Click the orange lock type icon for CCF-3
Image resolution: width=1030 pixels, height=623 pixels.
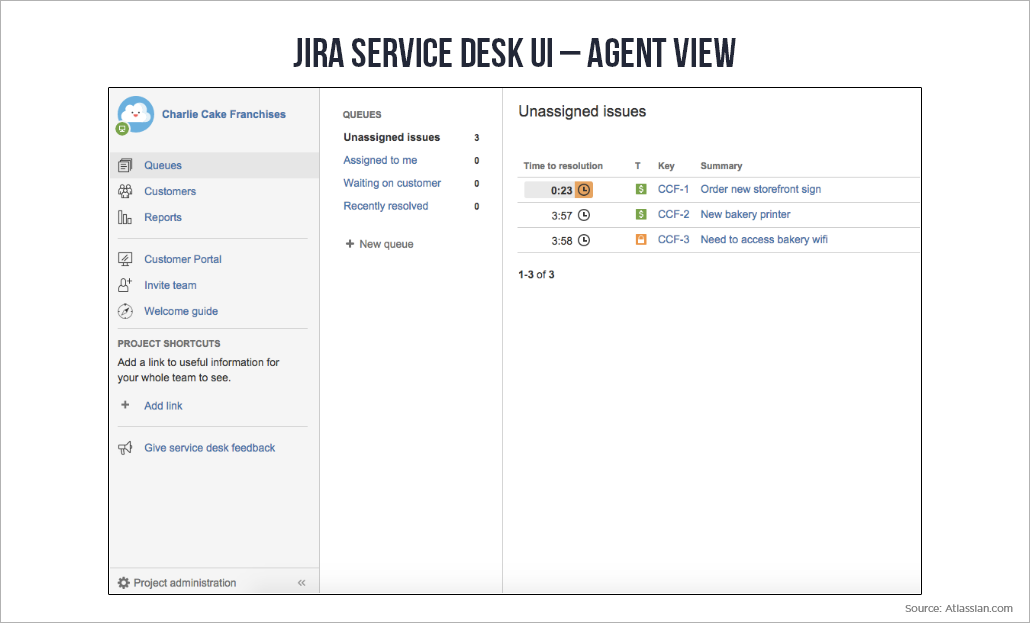[x=641, y=239]
